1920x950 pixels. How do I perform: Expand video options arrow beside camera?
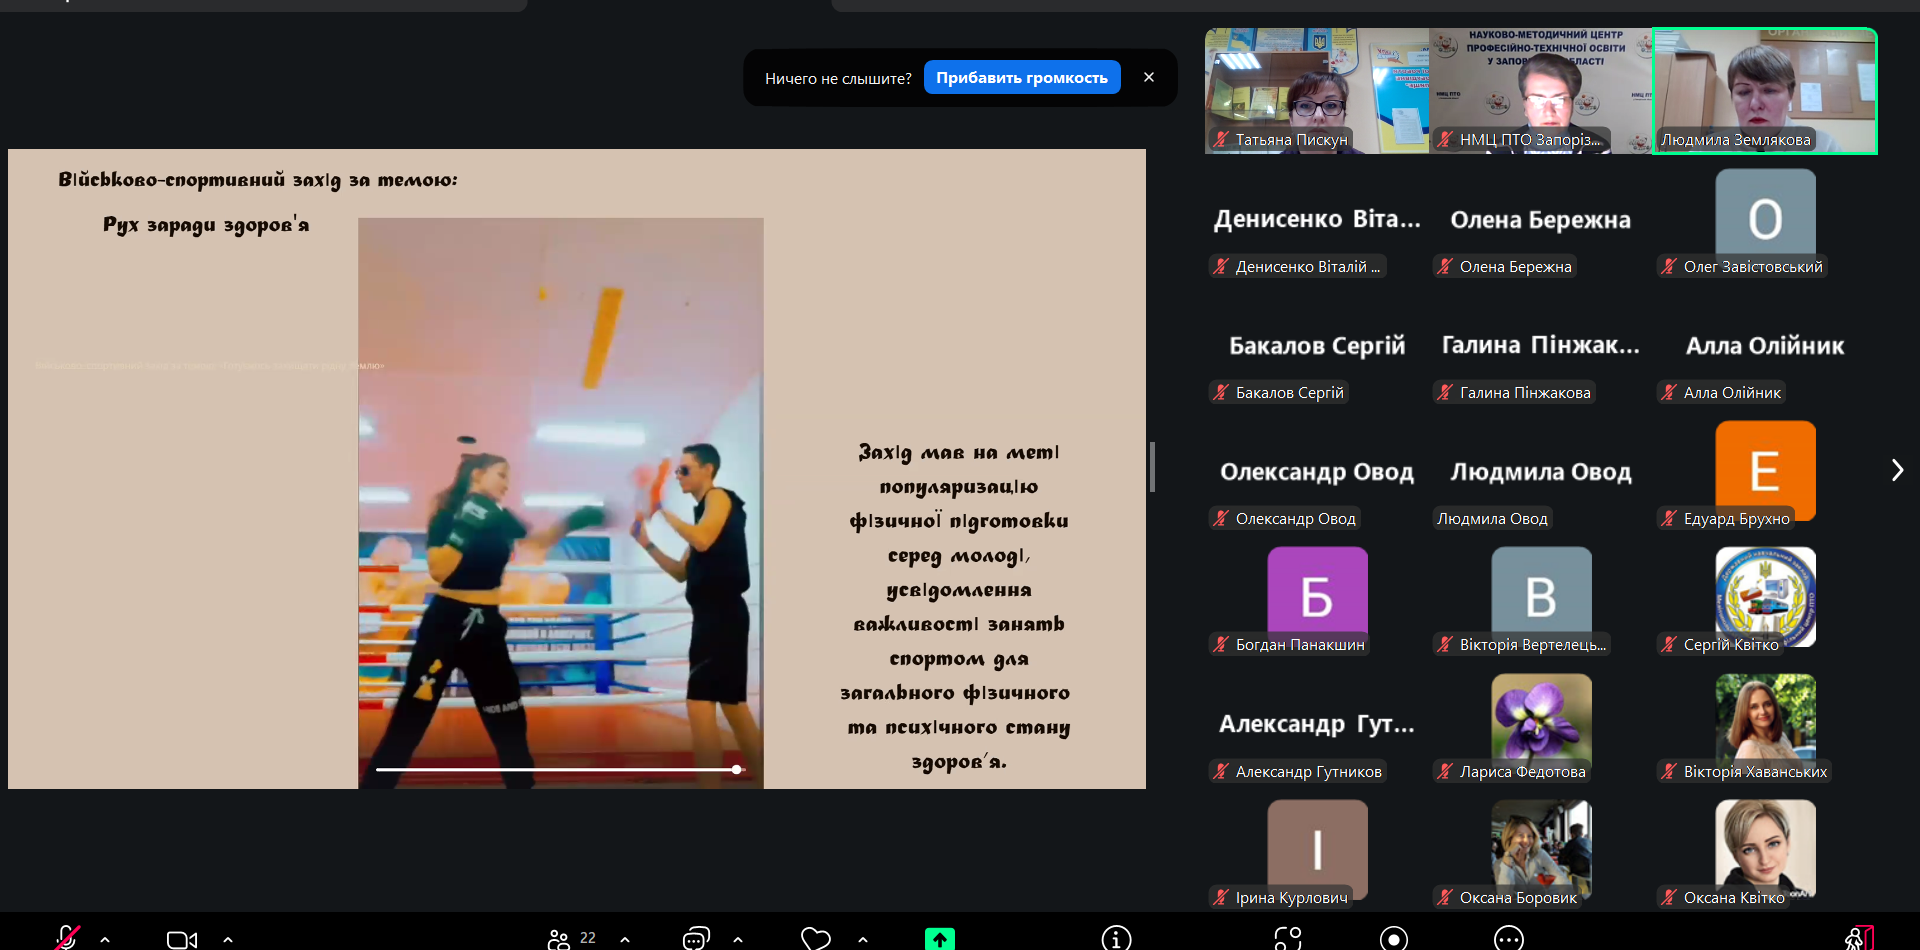tap(228, 939)
